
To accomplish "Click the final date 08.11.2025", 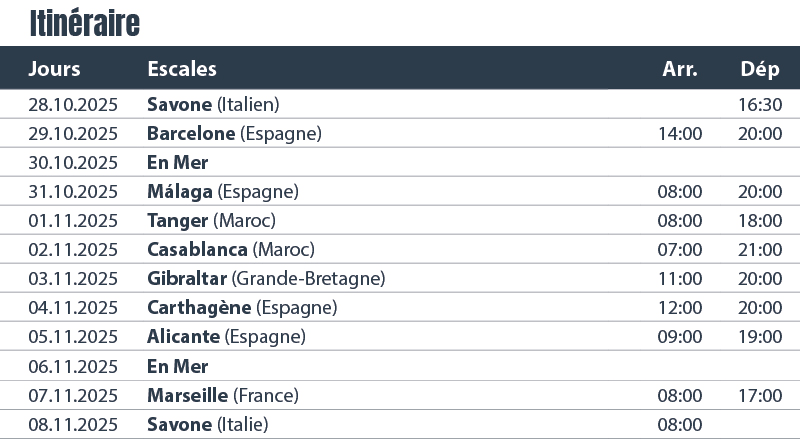I will 73,424.
